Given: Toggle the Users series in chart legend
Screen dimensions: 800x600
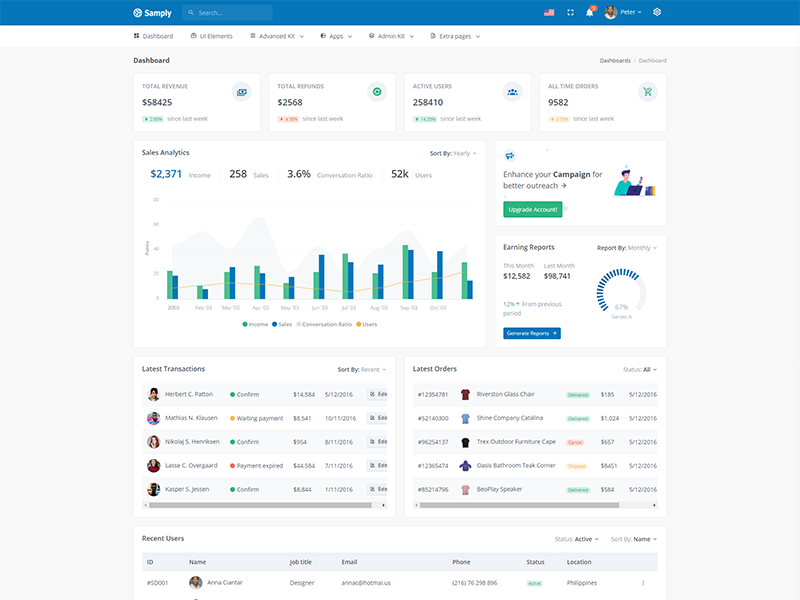Looking at the screenshot, I should point(366,324).
